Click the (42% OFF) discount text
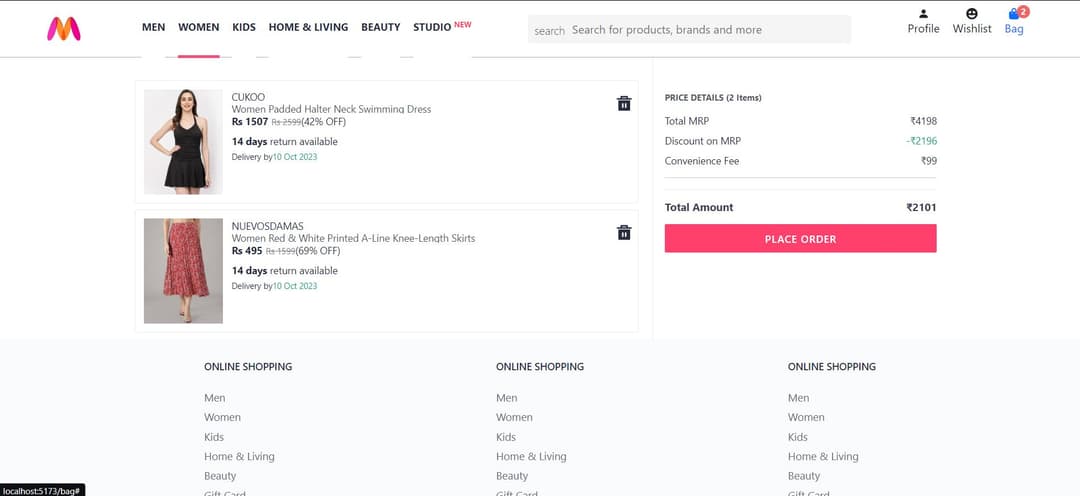This screenshot has width=1080, height=496. (x=324, y=122)
